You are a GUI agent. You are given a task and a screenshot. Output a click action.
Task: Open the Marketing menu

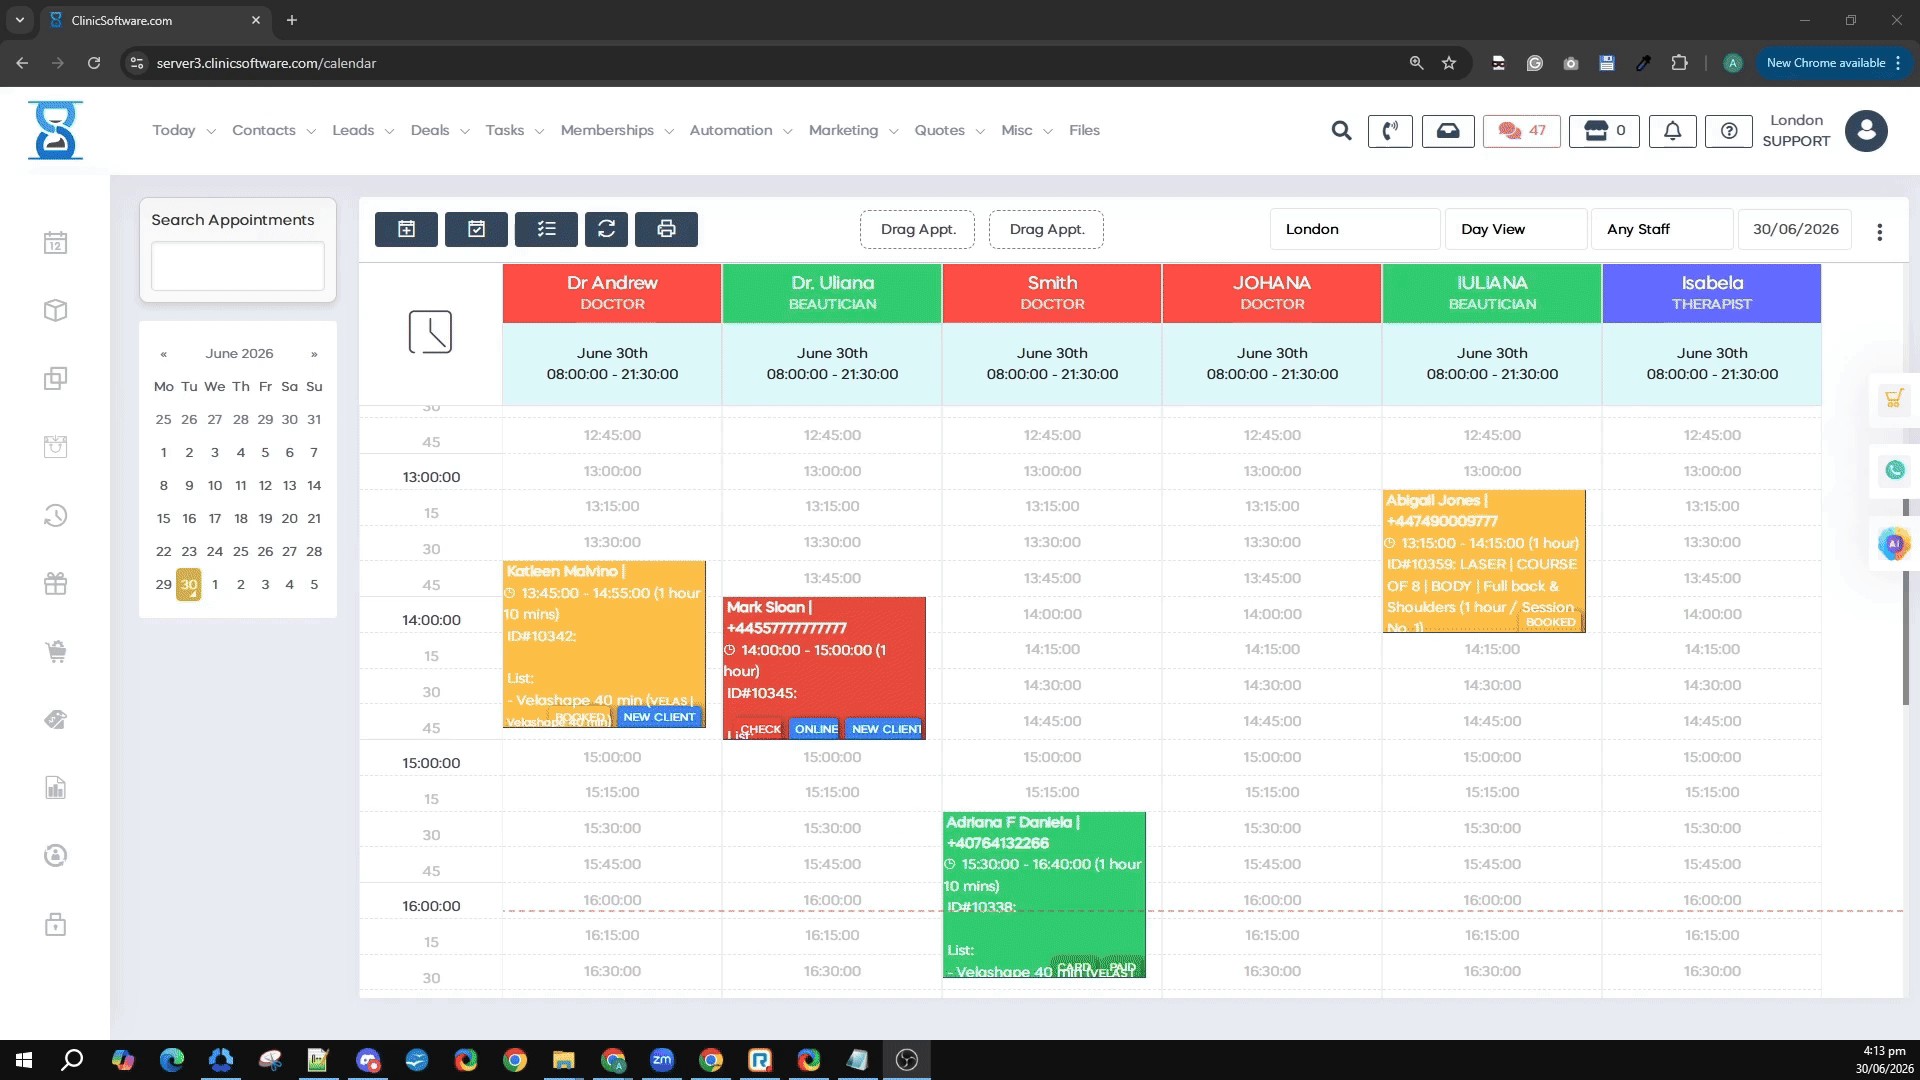853,131
